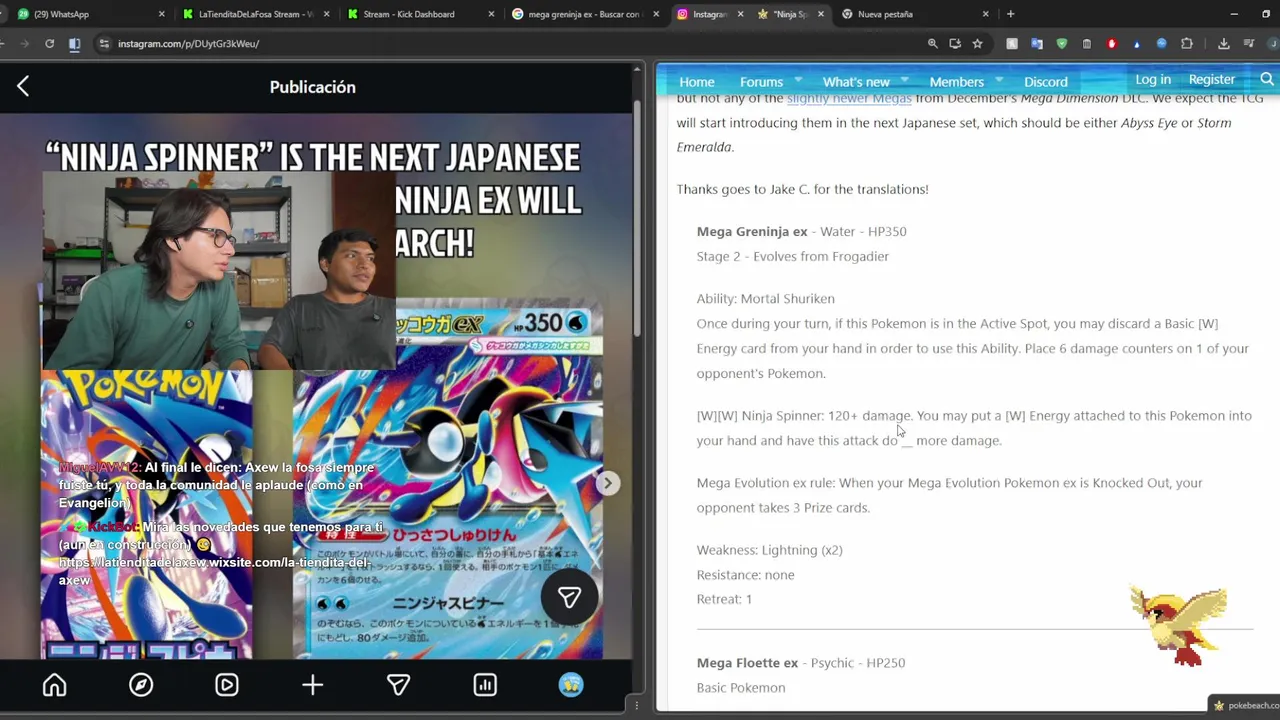The width and height of the screenshot is (1280, 720).
Task: Close the Kick Dashboard tab
Action: tap(491, 14)
